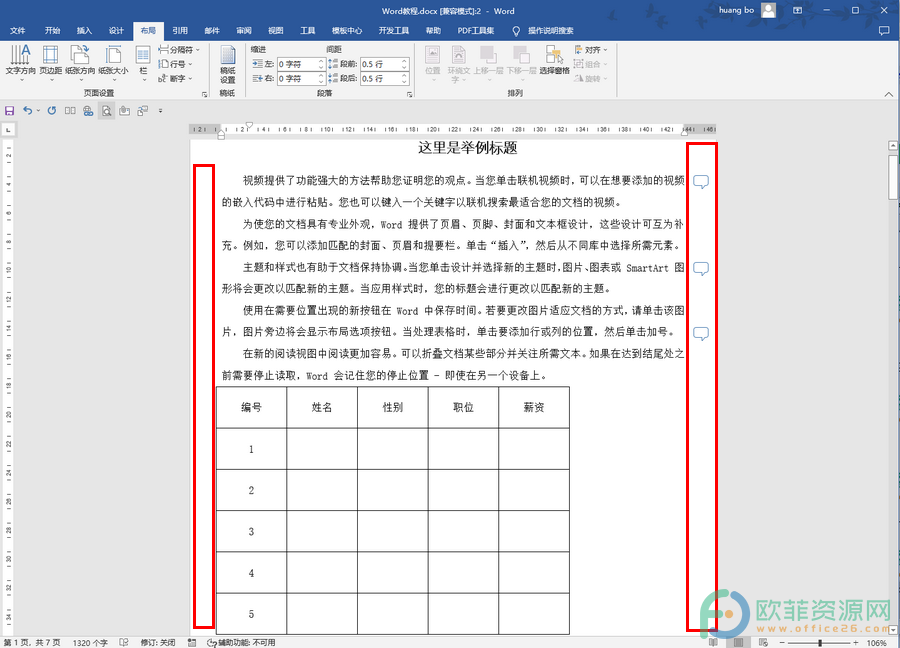This screenshot has height=648, width=900.
Task: Click the first comment balloon in right margin
Action: coord(701,182)
